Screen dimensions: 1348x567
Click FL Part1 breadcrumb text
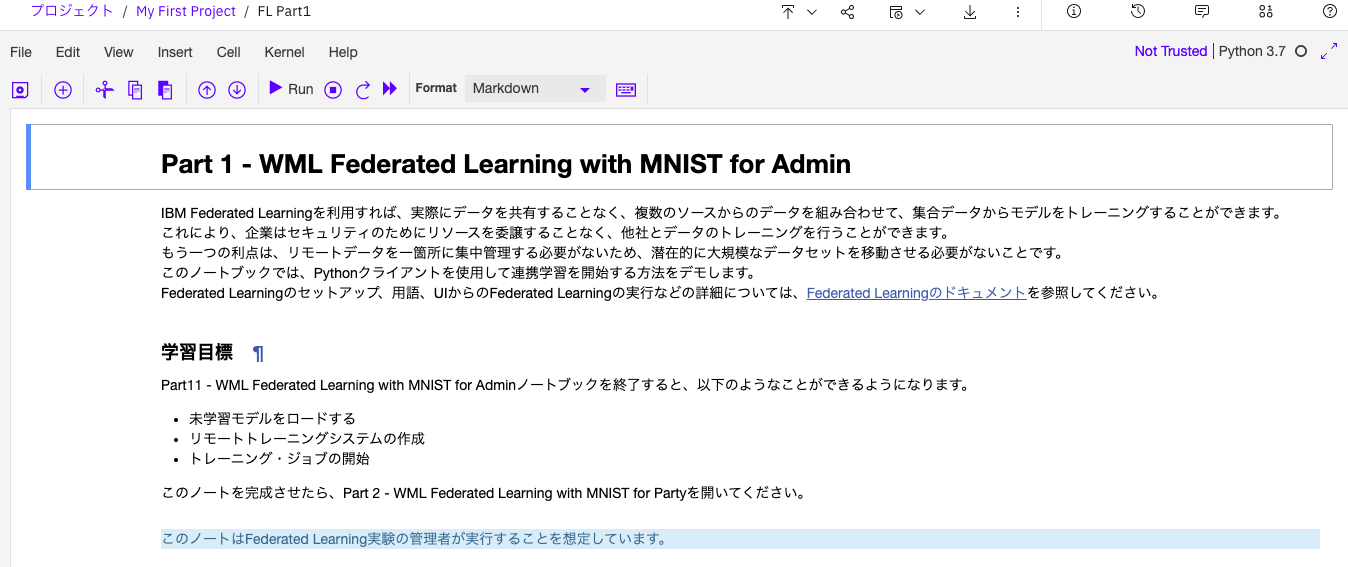pos(285,11)
